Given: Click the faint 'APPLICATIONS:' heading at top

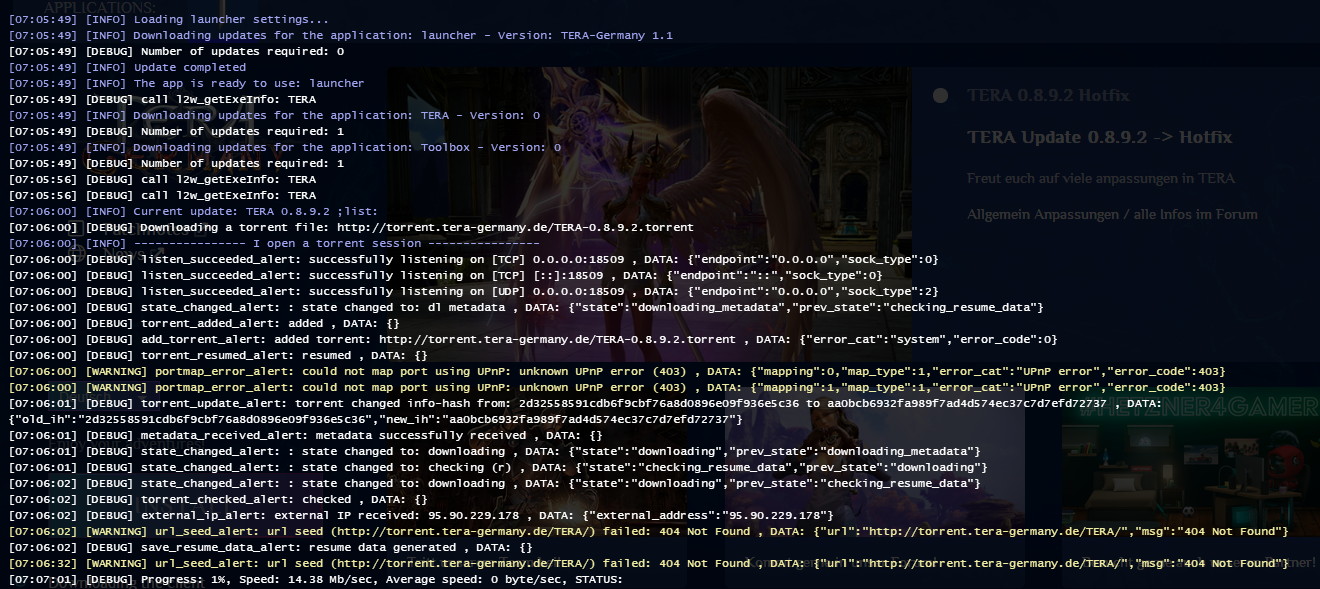Looking at the screenshot, I should pyautogui.click(x=100, y=7).
